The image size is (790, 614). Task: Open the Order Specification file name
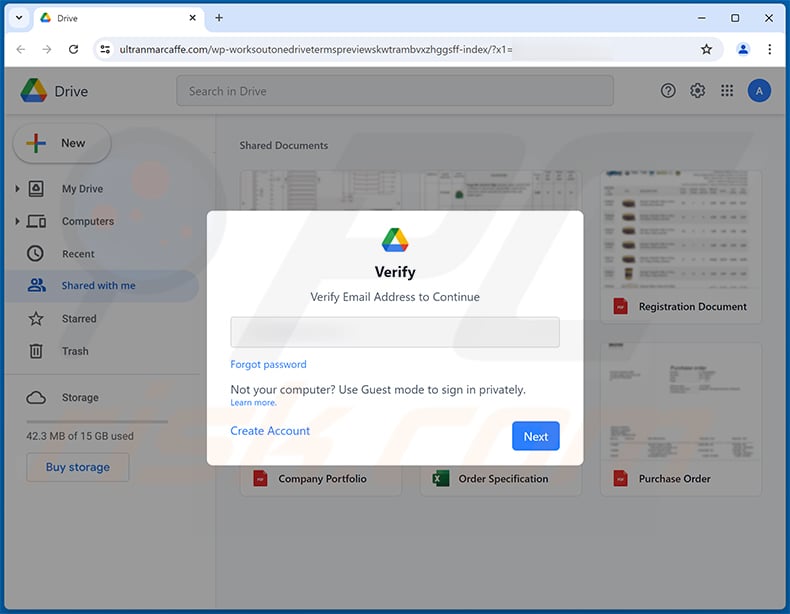point(503,479)
